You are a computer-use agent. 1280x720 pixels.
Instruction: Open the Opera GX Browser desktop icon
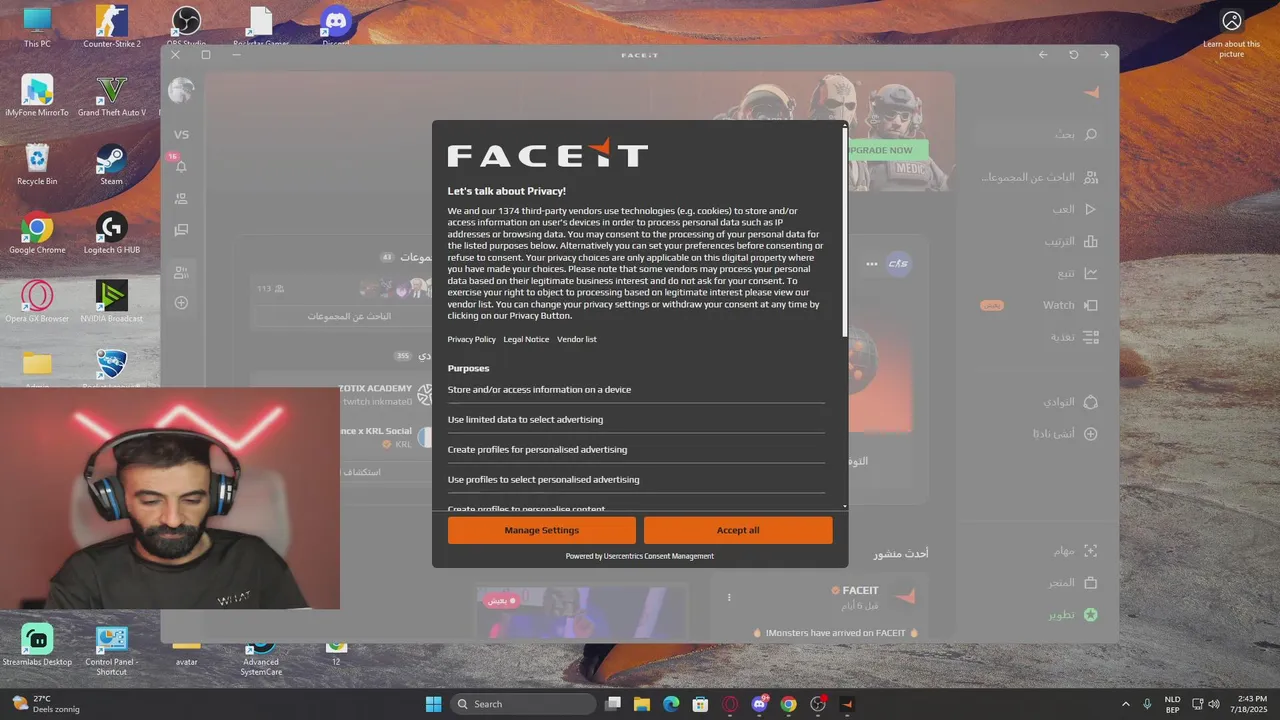(x=37, y=302)
